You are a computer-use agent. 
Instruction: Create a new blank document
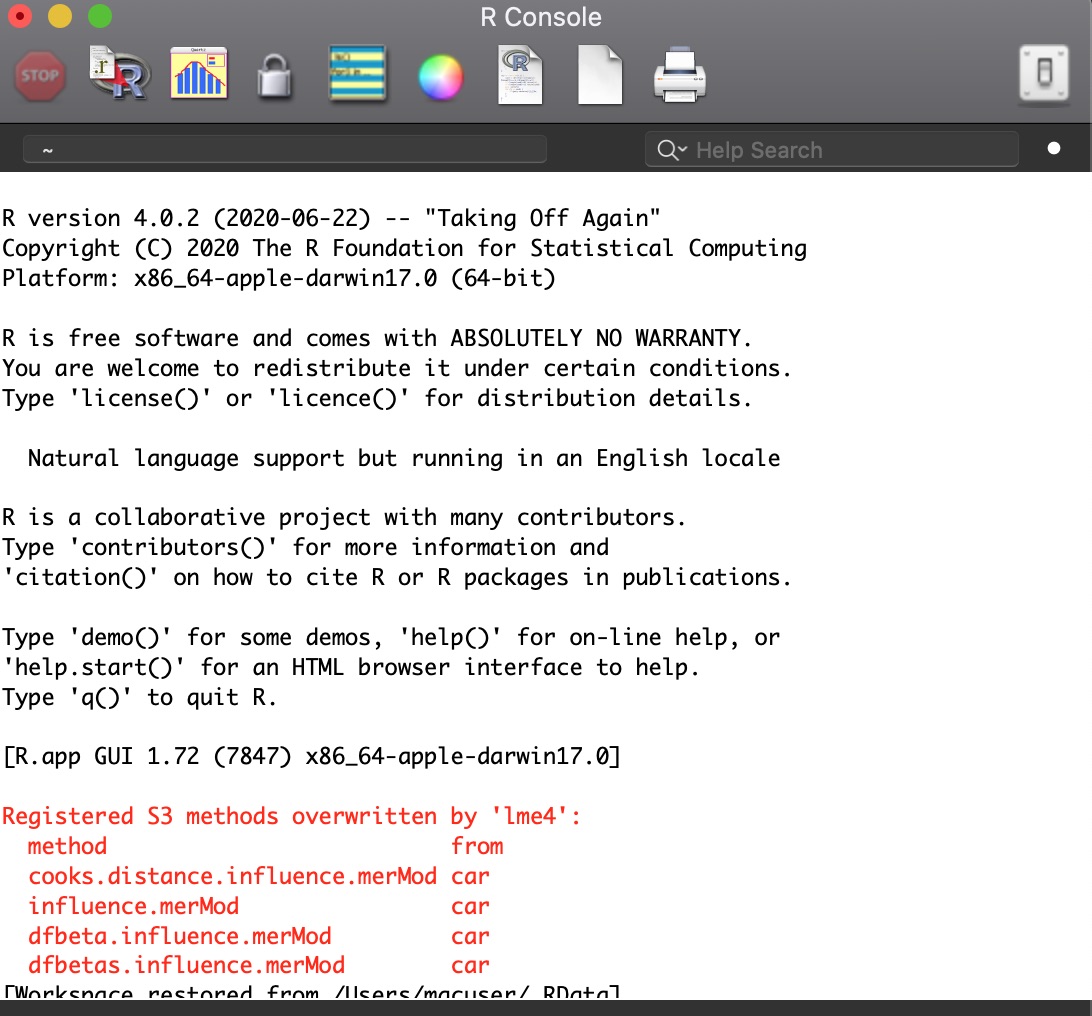point(600,75)
